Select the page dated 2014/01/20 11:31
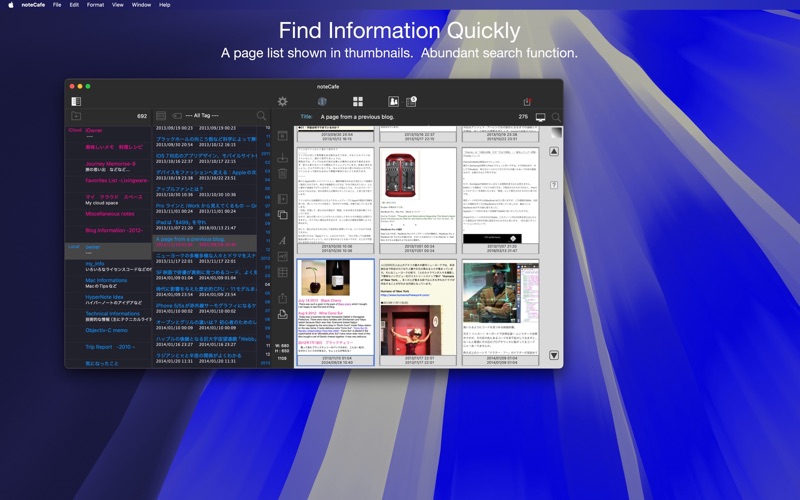The width and height of the screenshot is (800, 500). [x=204, y=358]
